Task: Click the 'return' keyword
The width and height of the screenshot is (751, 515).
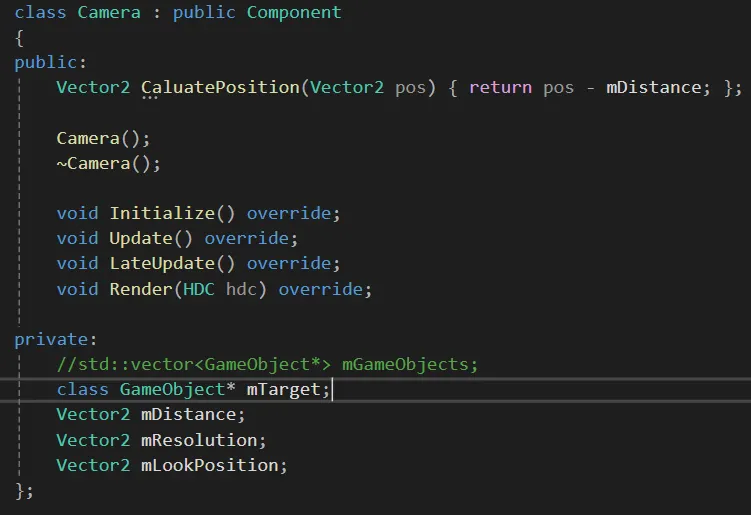Action: point(500,88)
